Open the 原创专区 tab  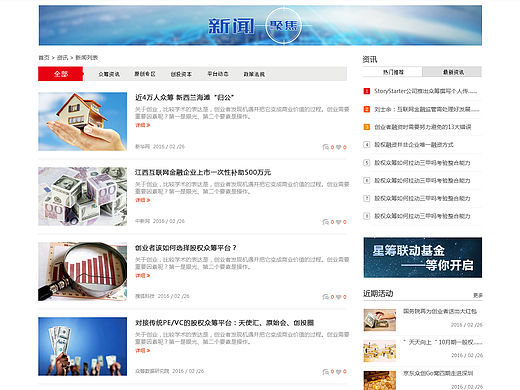point(145,74)
